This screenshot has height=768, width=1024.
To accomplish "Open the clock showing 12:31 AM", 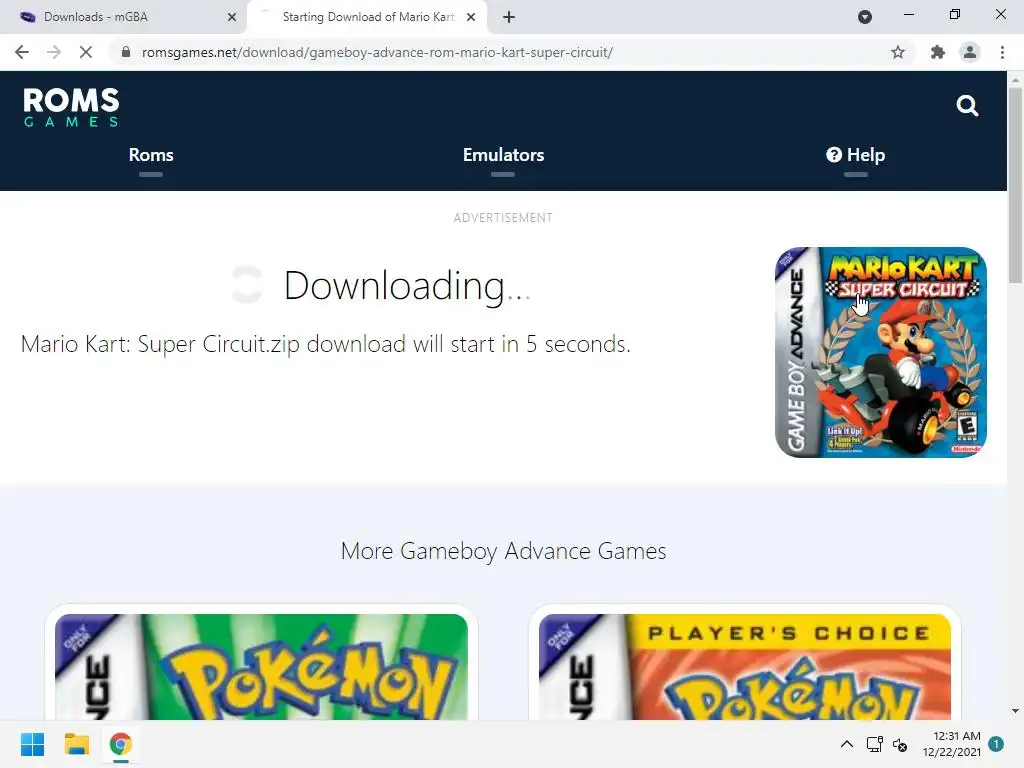I will 952,744.
